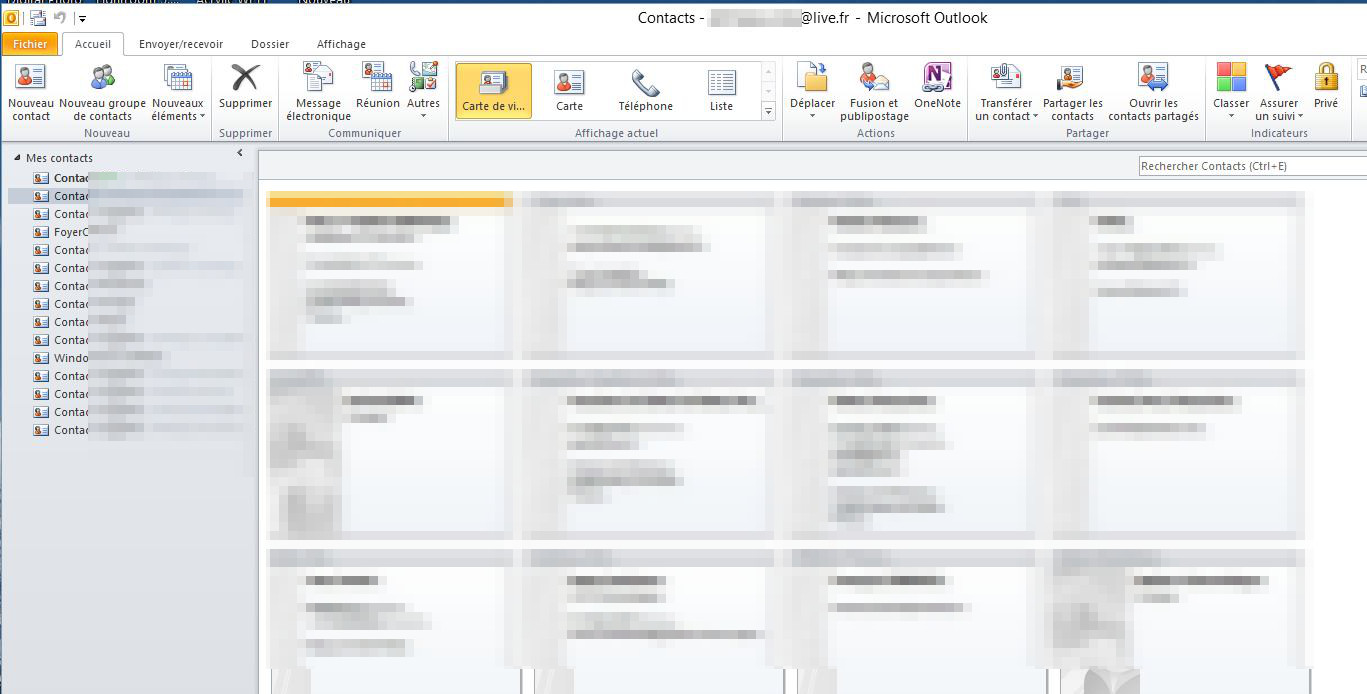Select the Windo... contacts folder
The width and height of the screenshot is (1367, 694).
[71, 358]
